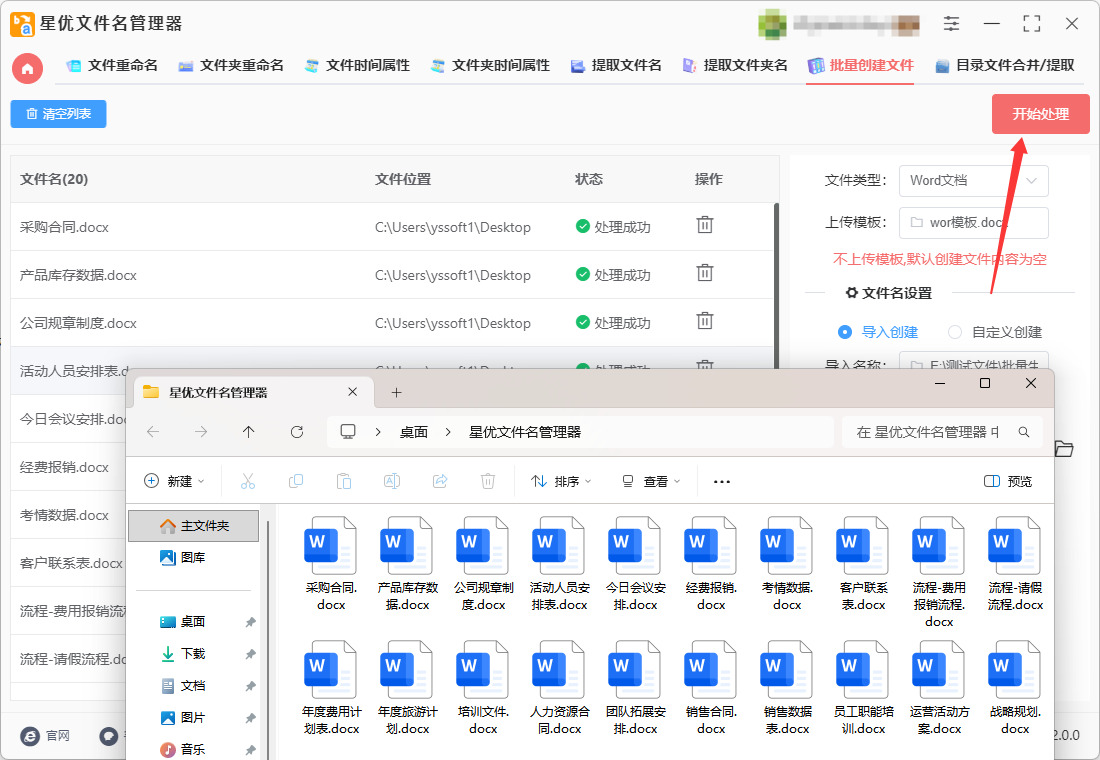Image resolution: width=1100 pixels, height=760 pixels.
Task: Select the 流程-请假流程.docx file in Explorer
Action: pyautogui.click(x=1014, y=564)
